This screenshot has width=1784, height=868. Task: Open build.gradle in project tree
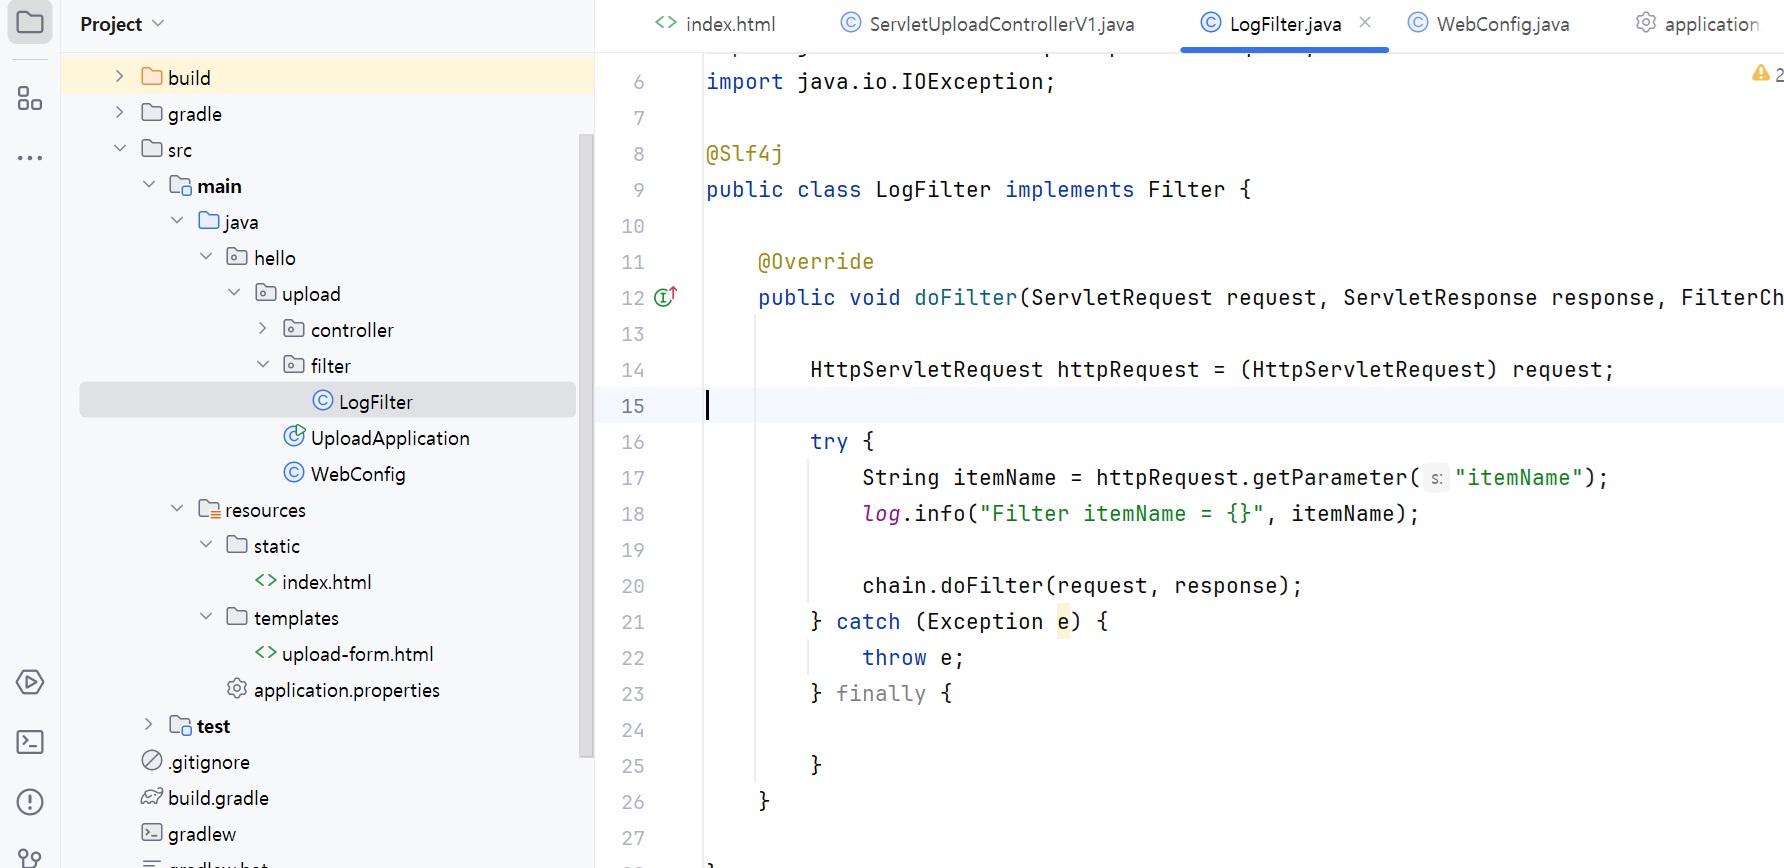tap(218, 798)
